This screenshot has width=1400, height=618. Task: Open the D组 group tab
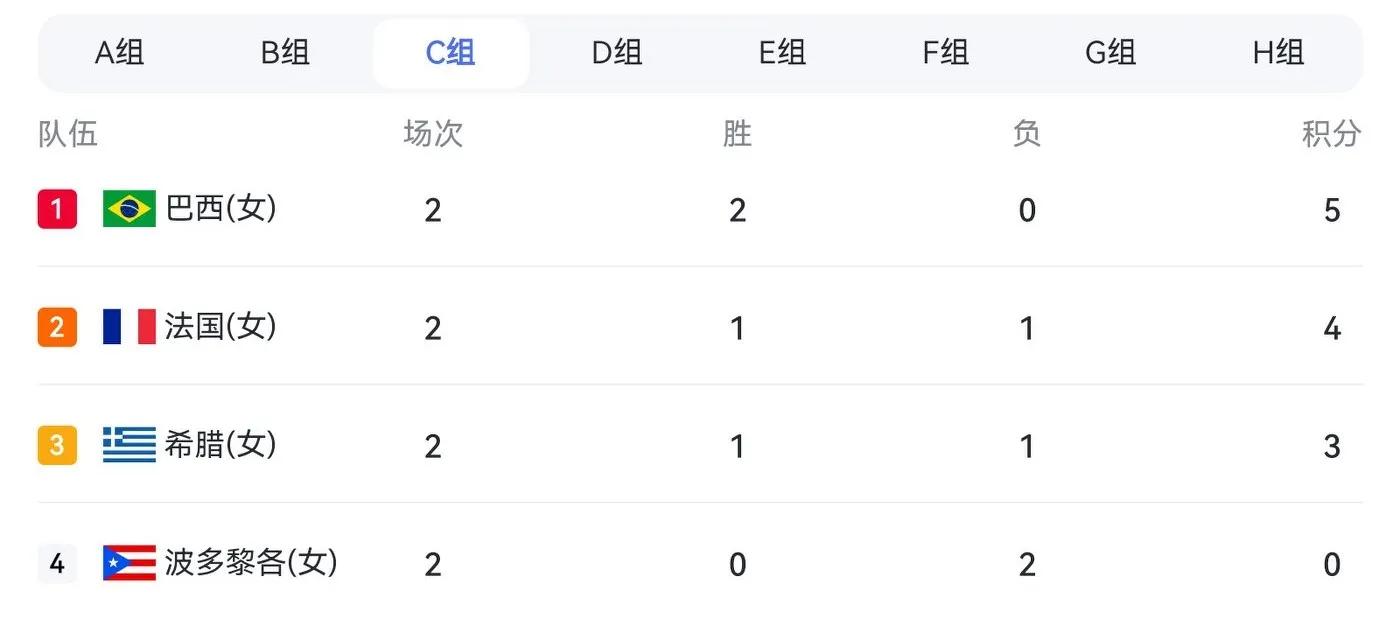(617, 53)
